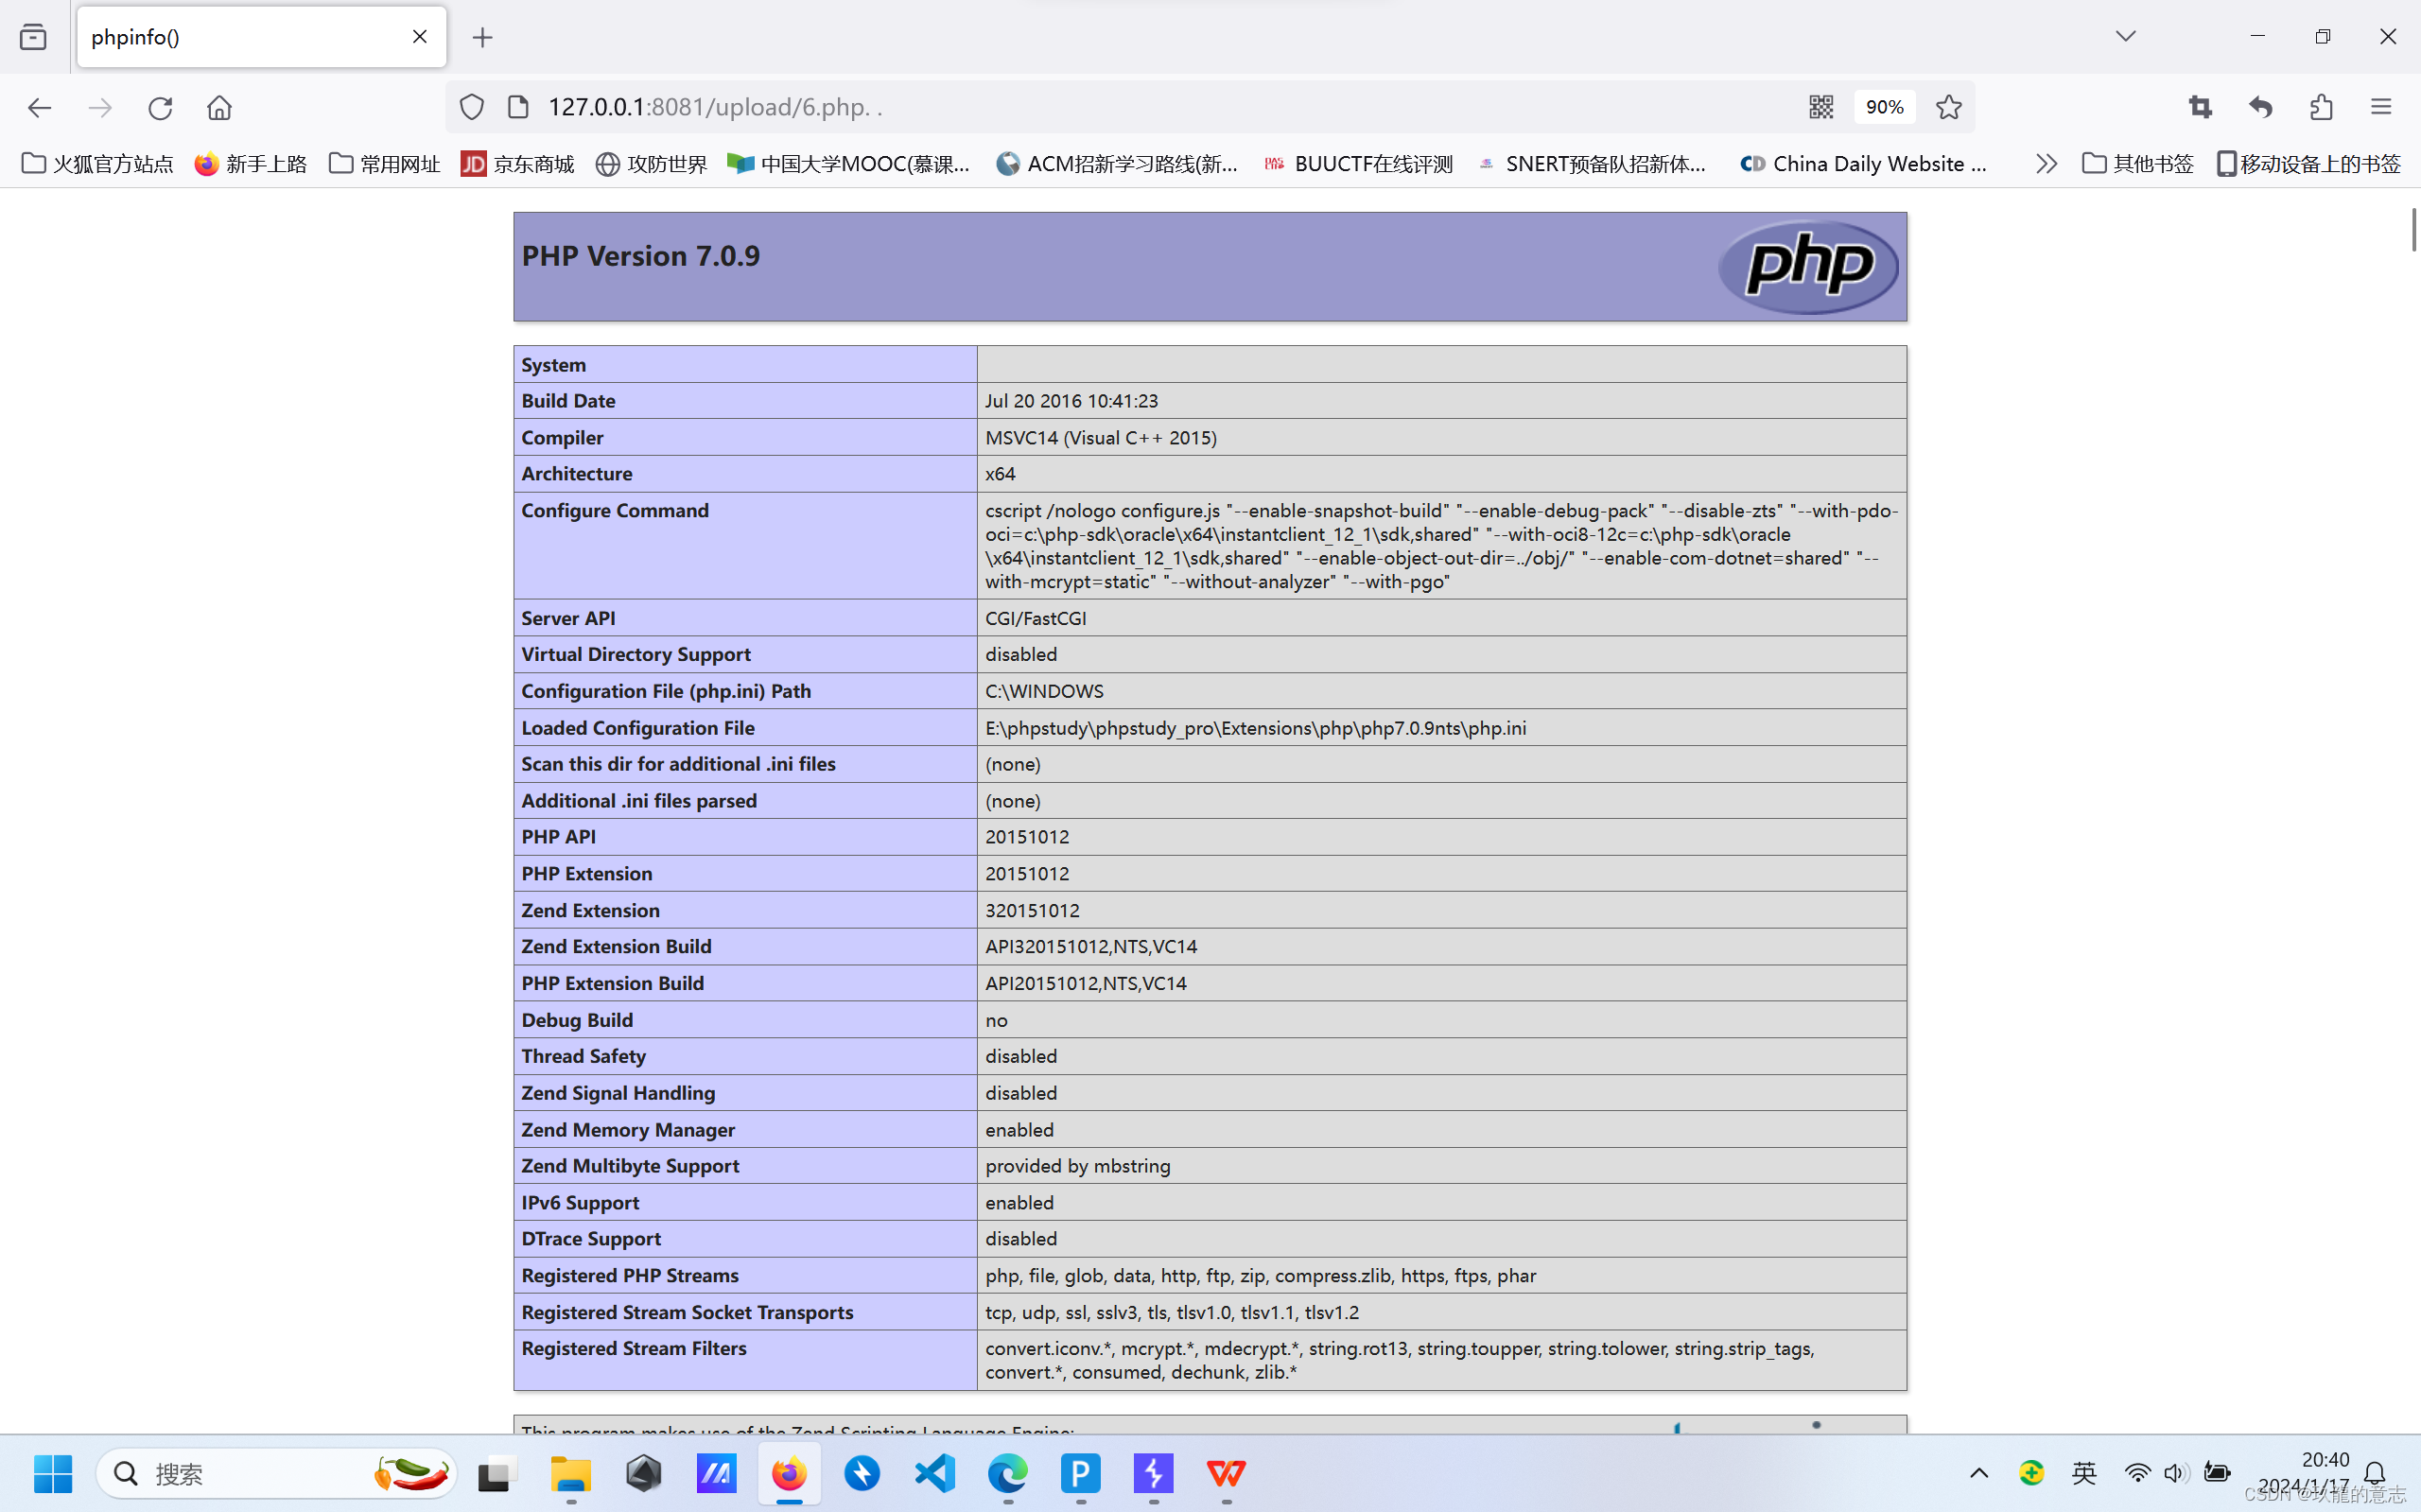The width and height of the screenshot is (2421, 1512).
Task: Open the Firefox hamburger menu
Action: pyautogui.click(x=2381, y=107)
